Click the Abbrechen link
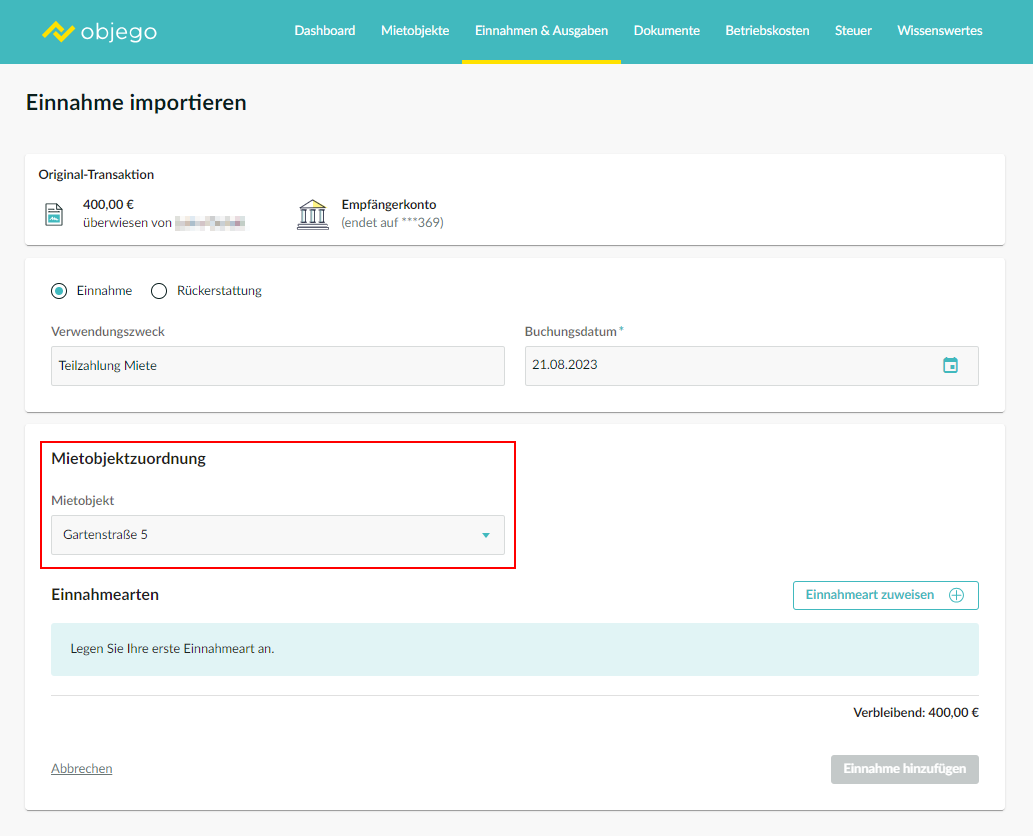The image size is (1033, 836). coord(81,769)
